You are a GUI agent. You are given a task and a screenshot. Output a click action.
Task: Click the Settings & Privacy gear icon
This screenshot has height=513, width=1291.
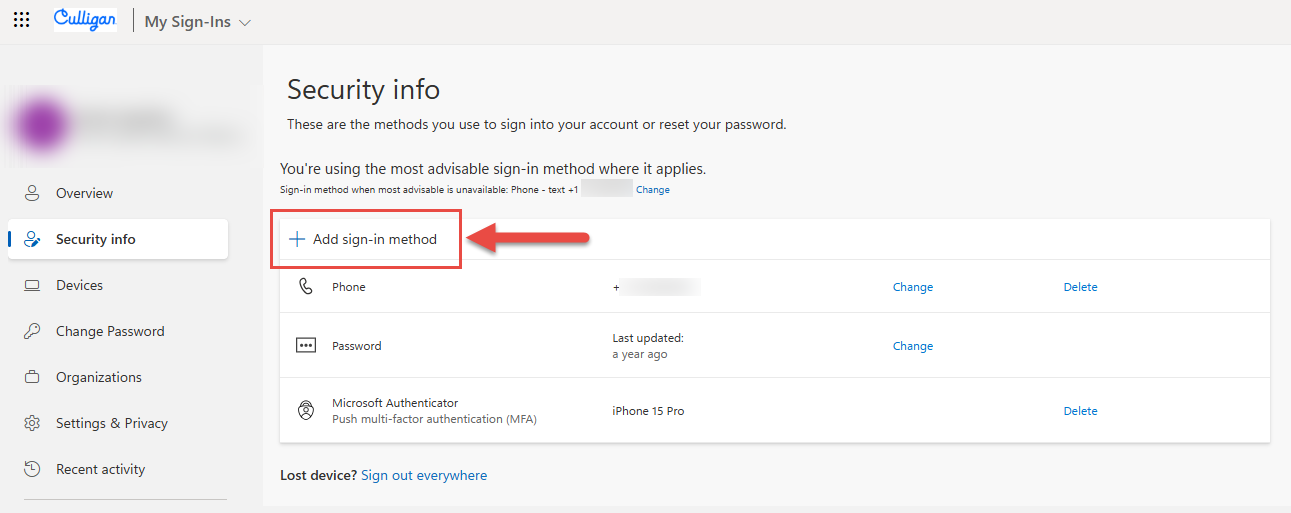[32, 423]
